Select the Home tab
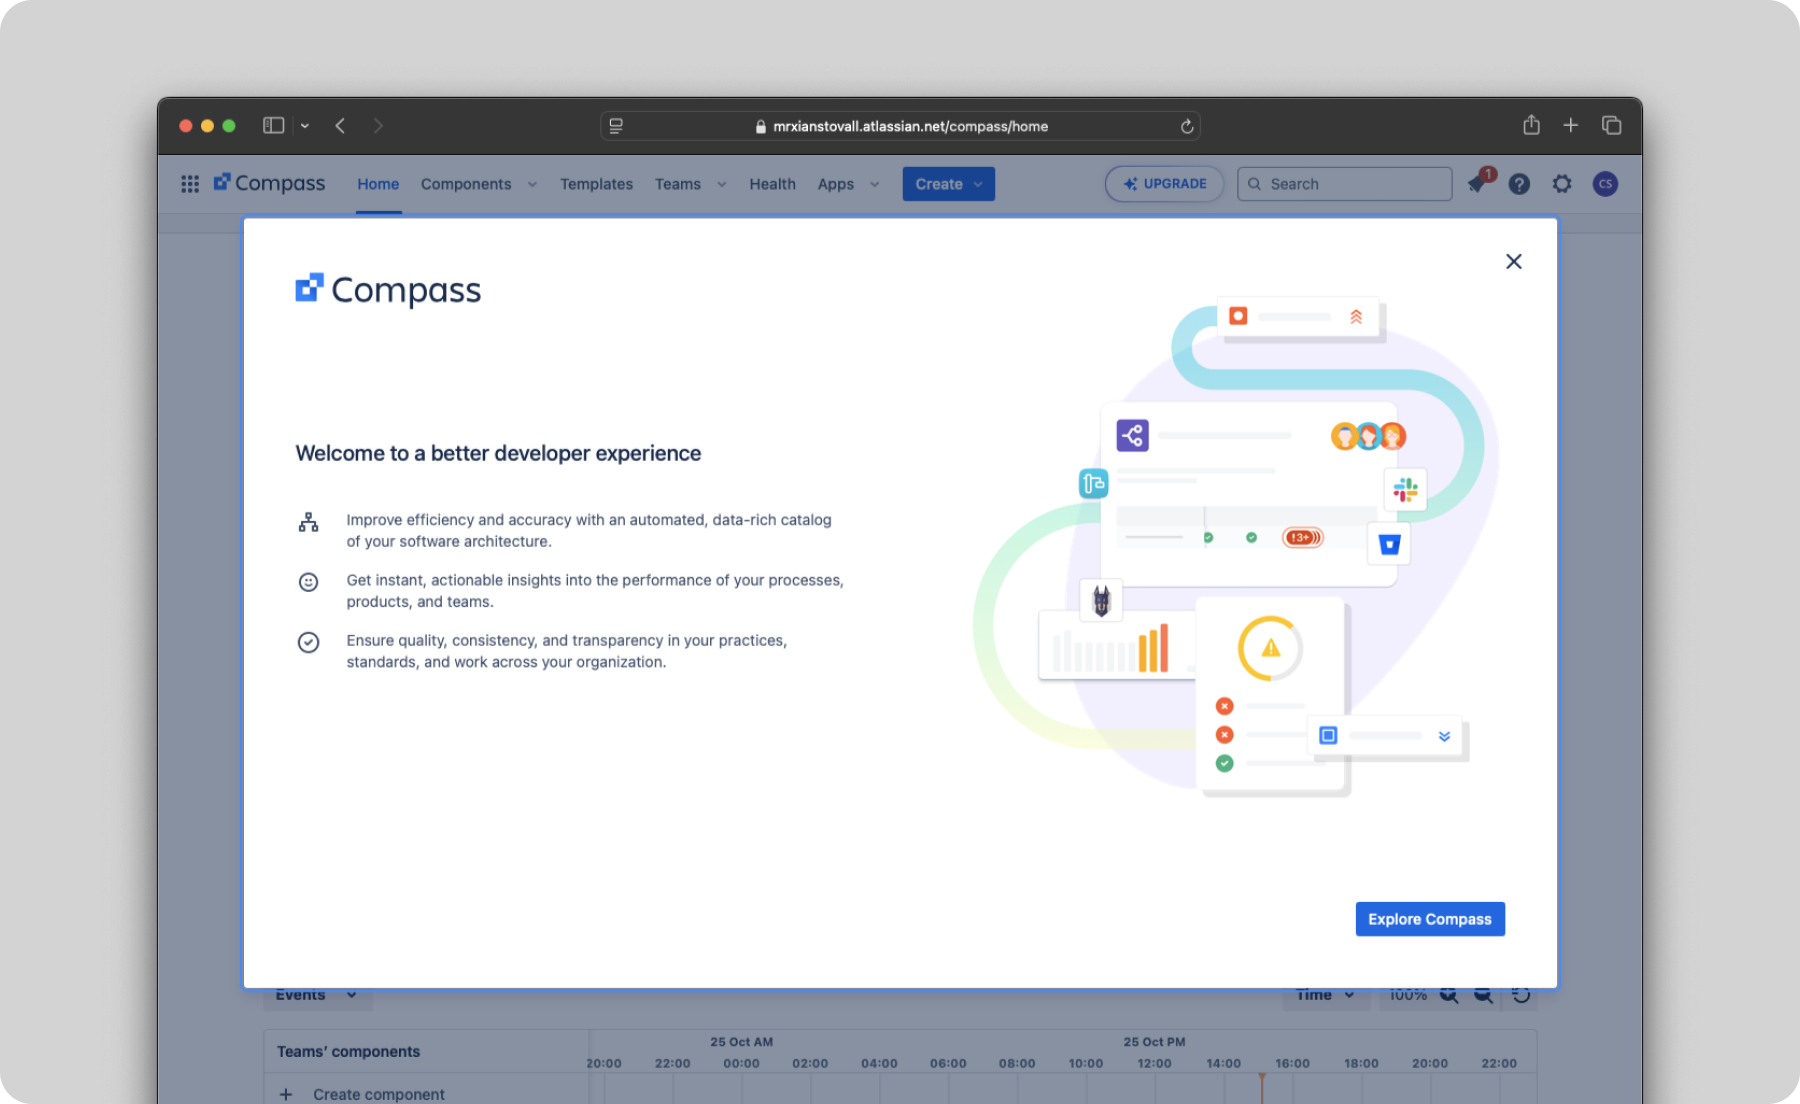The height and width of the screenshot is (1104, 1800). point(378,184)
